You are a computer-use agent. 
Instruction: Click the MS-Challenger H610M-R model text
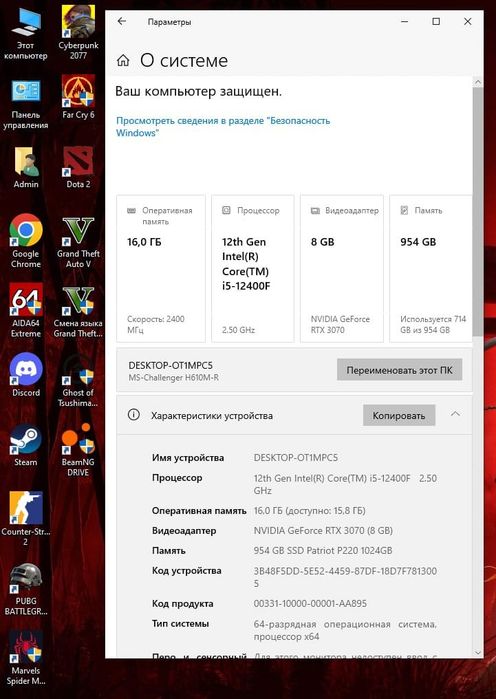click(173, 378)
